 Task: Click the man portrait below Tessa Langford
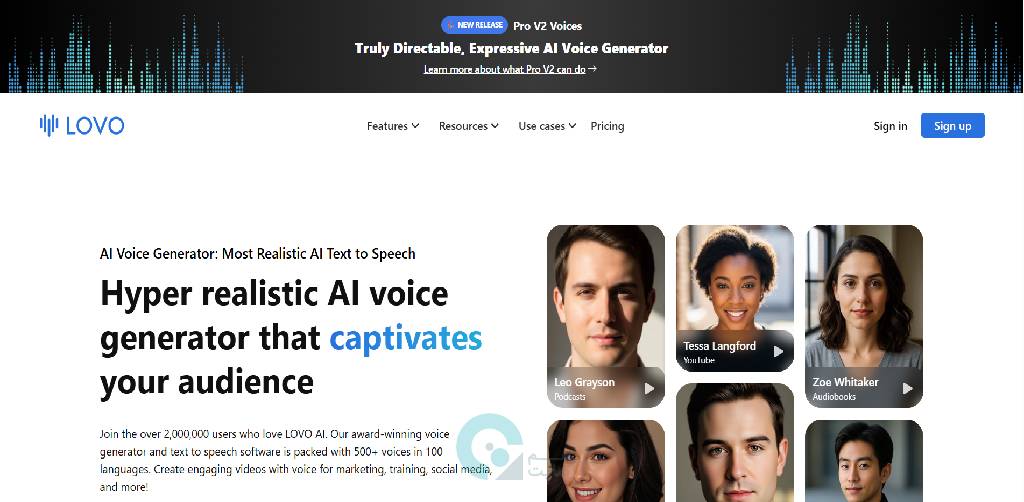pos(735,443)
